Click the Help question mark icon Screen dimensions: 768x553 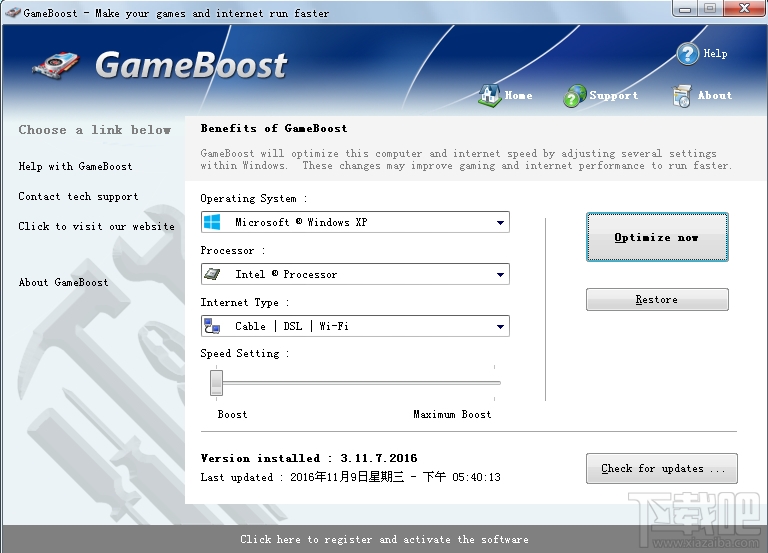[688, 54]
